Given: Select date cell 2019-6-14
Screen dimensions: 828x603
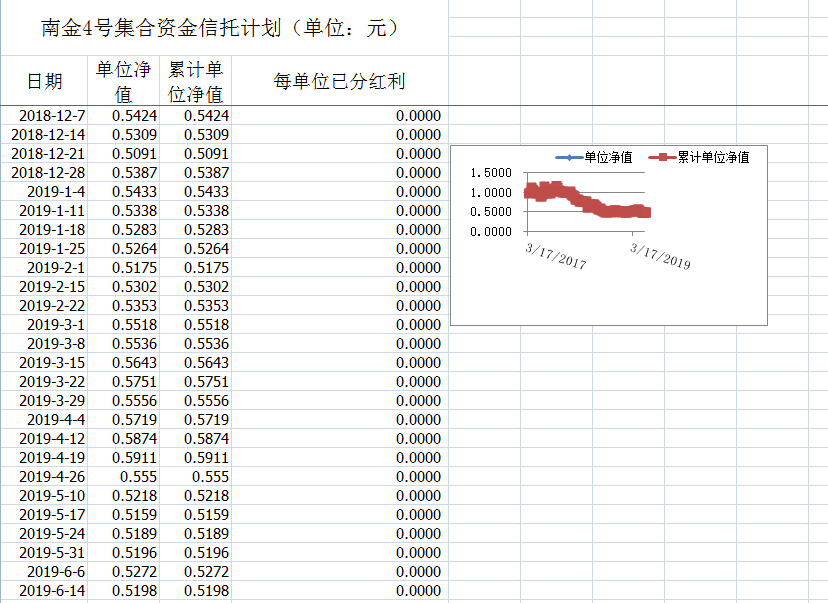Looking at the screenshot, I should 44,591.
